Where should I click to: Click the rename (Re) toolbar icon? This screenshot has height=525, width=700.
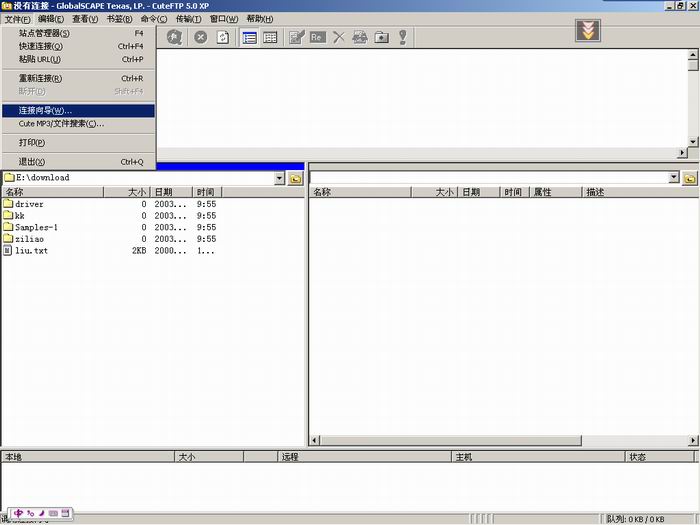[x=317, y=38]
